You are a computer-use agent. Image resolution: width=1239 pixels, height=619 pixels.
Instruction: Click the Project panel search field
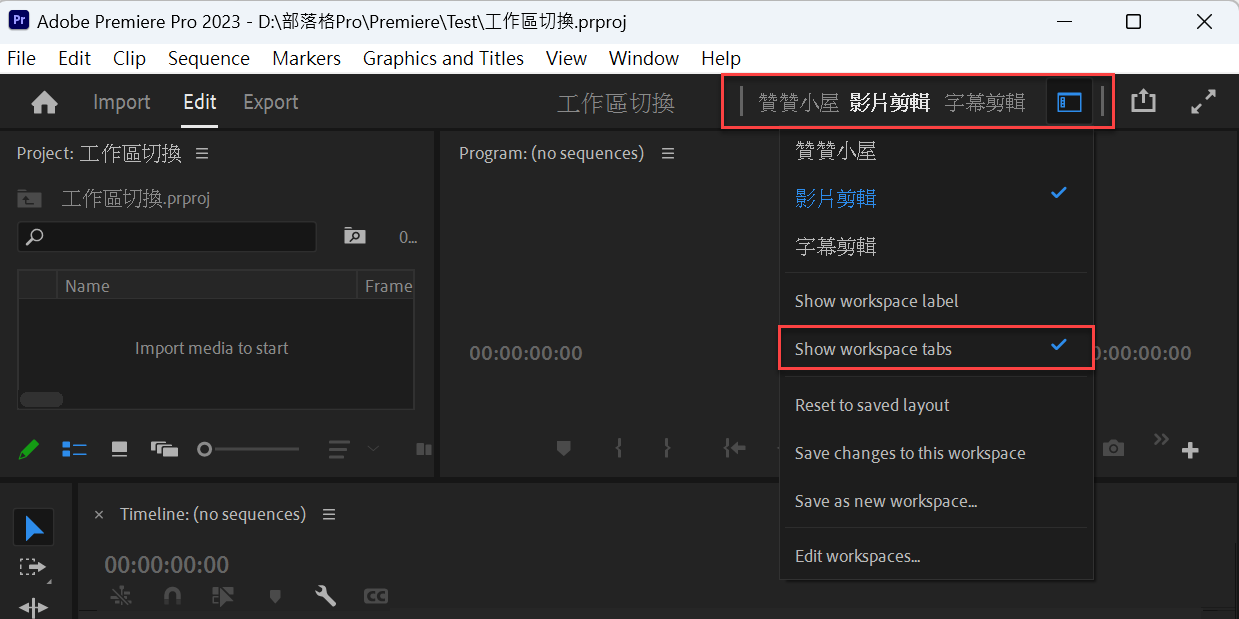[167, 237]
